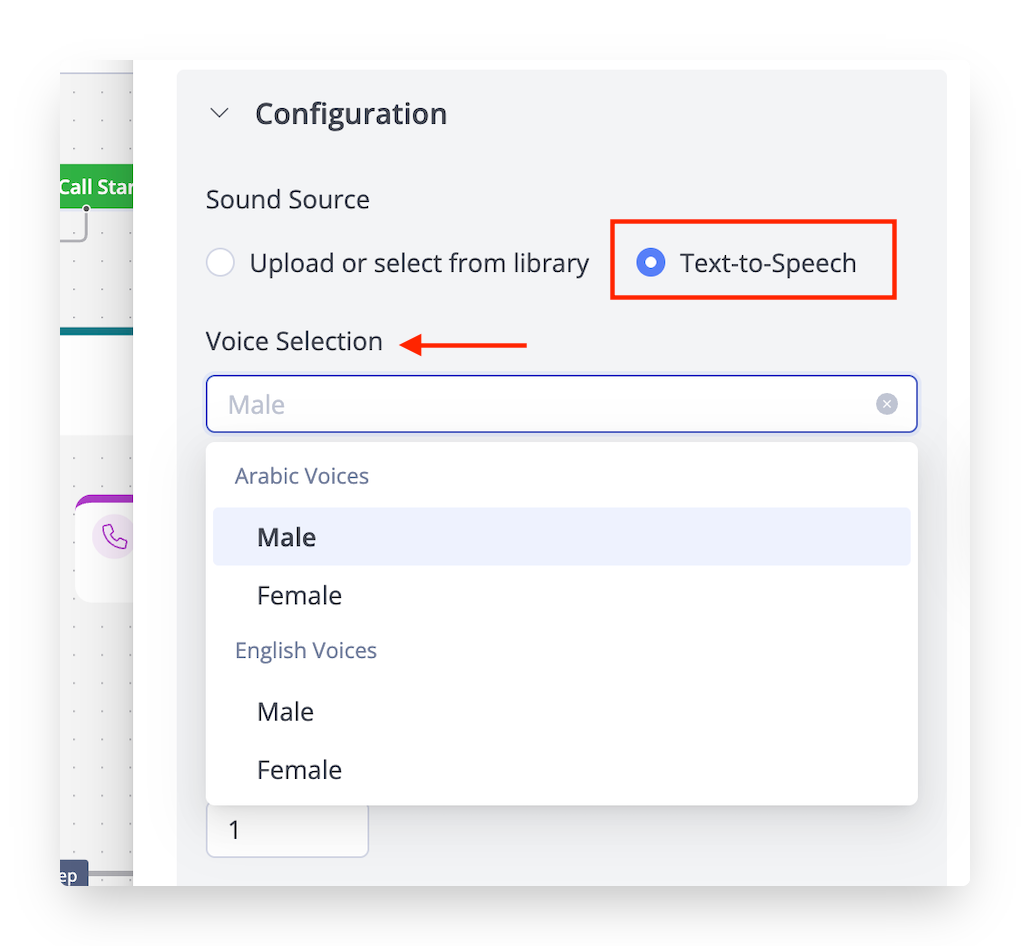Click the connector dot below Call Start
Screen dimensions: 1030x946
point(87,209)
